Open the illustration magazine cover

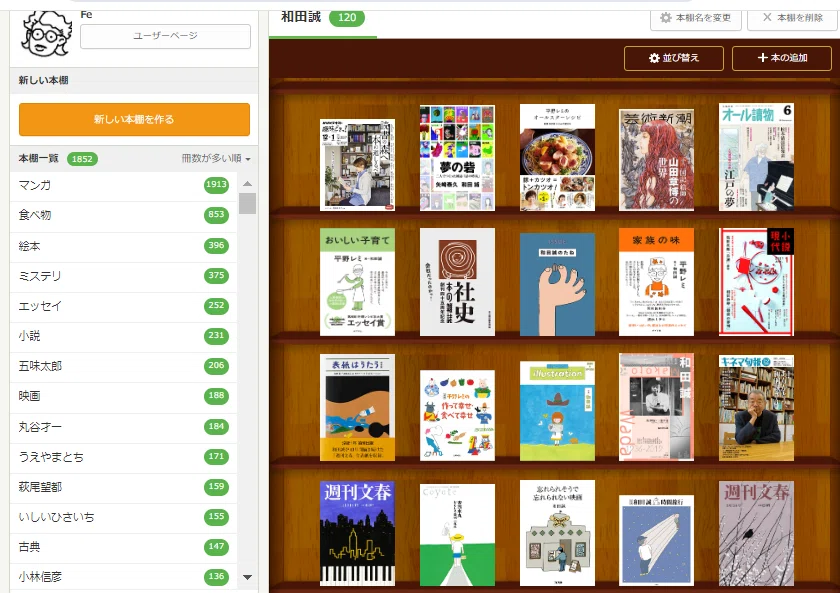click(x=557, y=411)
